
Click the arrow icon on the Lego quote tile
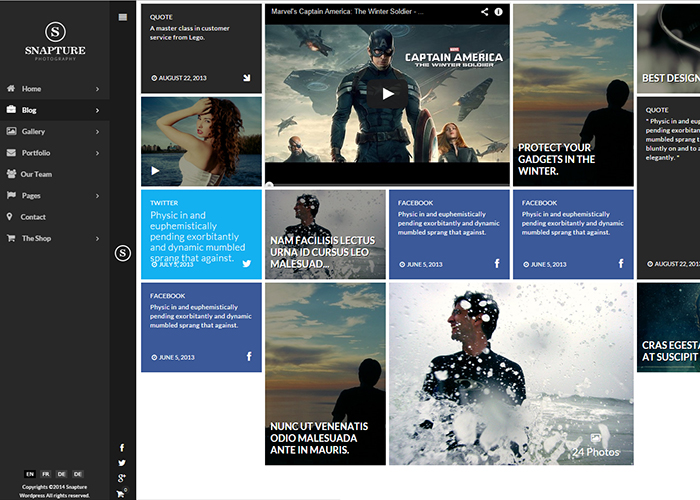click(246, 78)
